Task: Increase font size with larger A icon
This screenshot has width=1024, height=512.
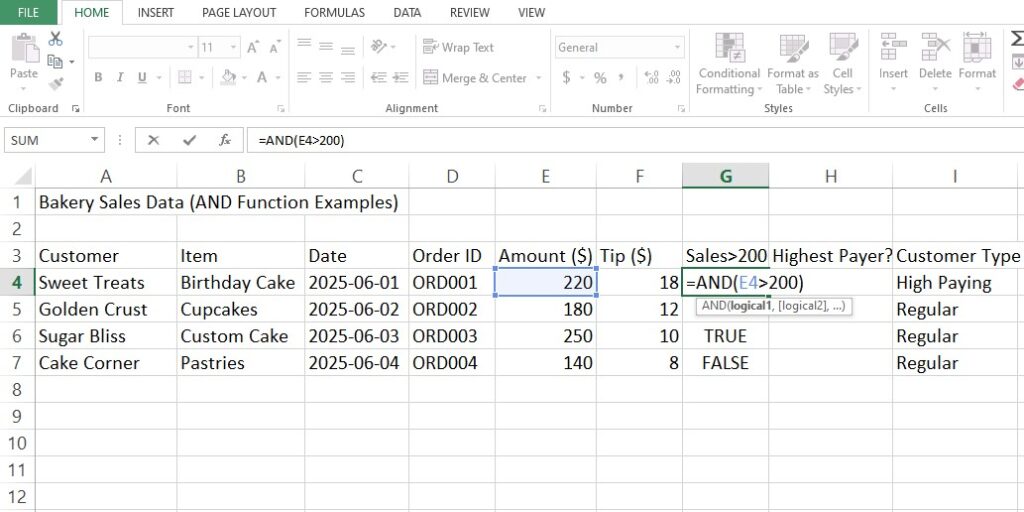Action: 252,48
